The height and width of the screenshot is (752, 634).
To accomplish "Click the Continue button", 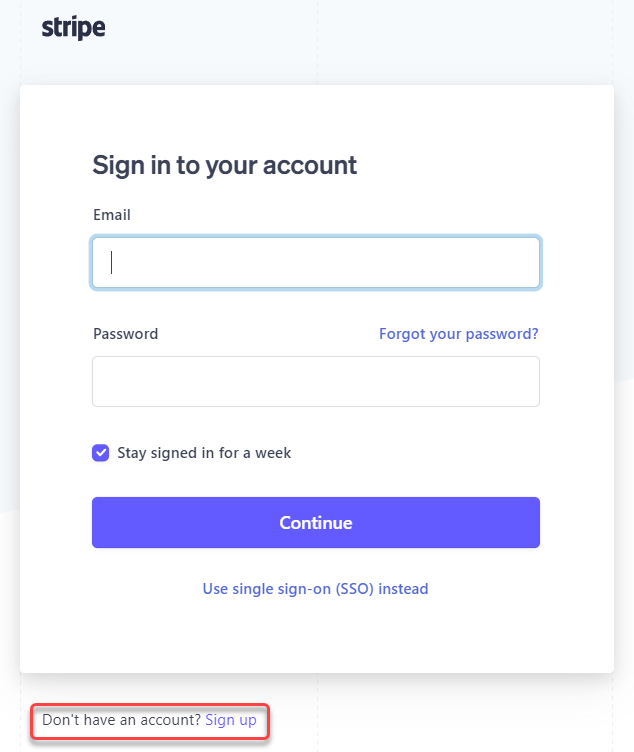I will pyautogui.click(x=316, y=522).
